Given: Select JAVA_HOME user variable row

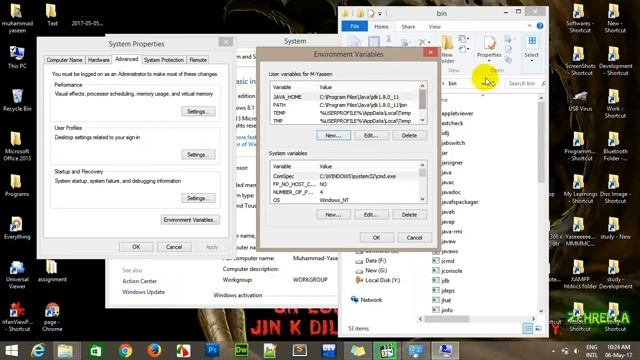Looking at the screenshot, I should pos(345,97).
